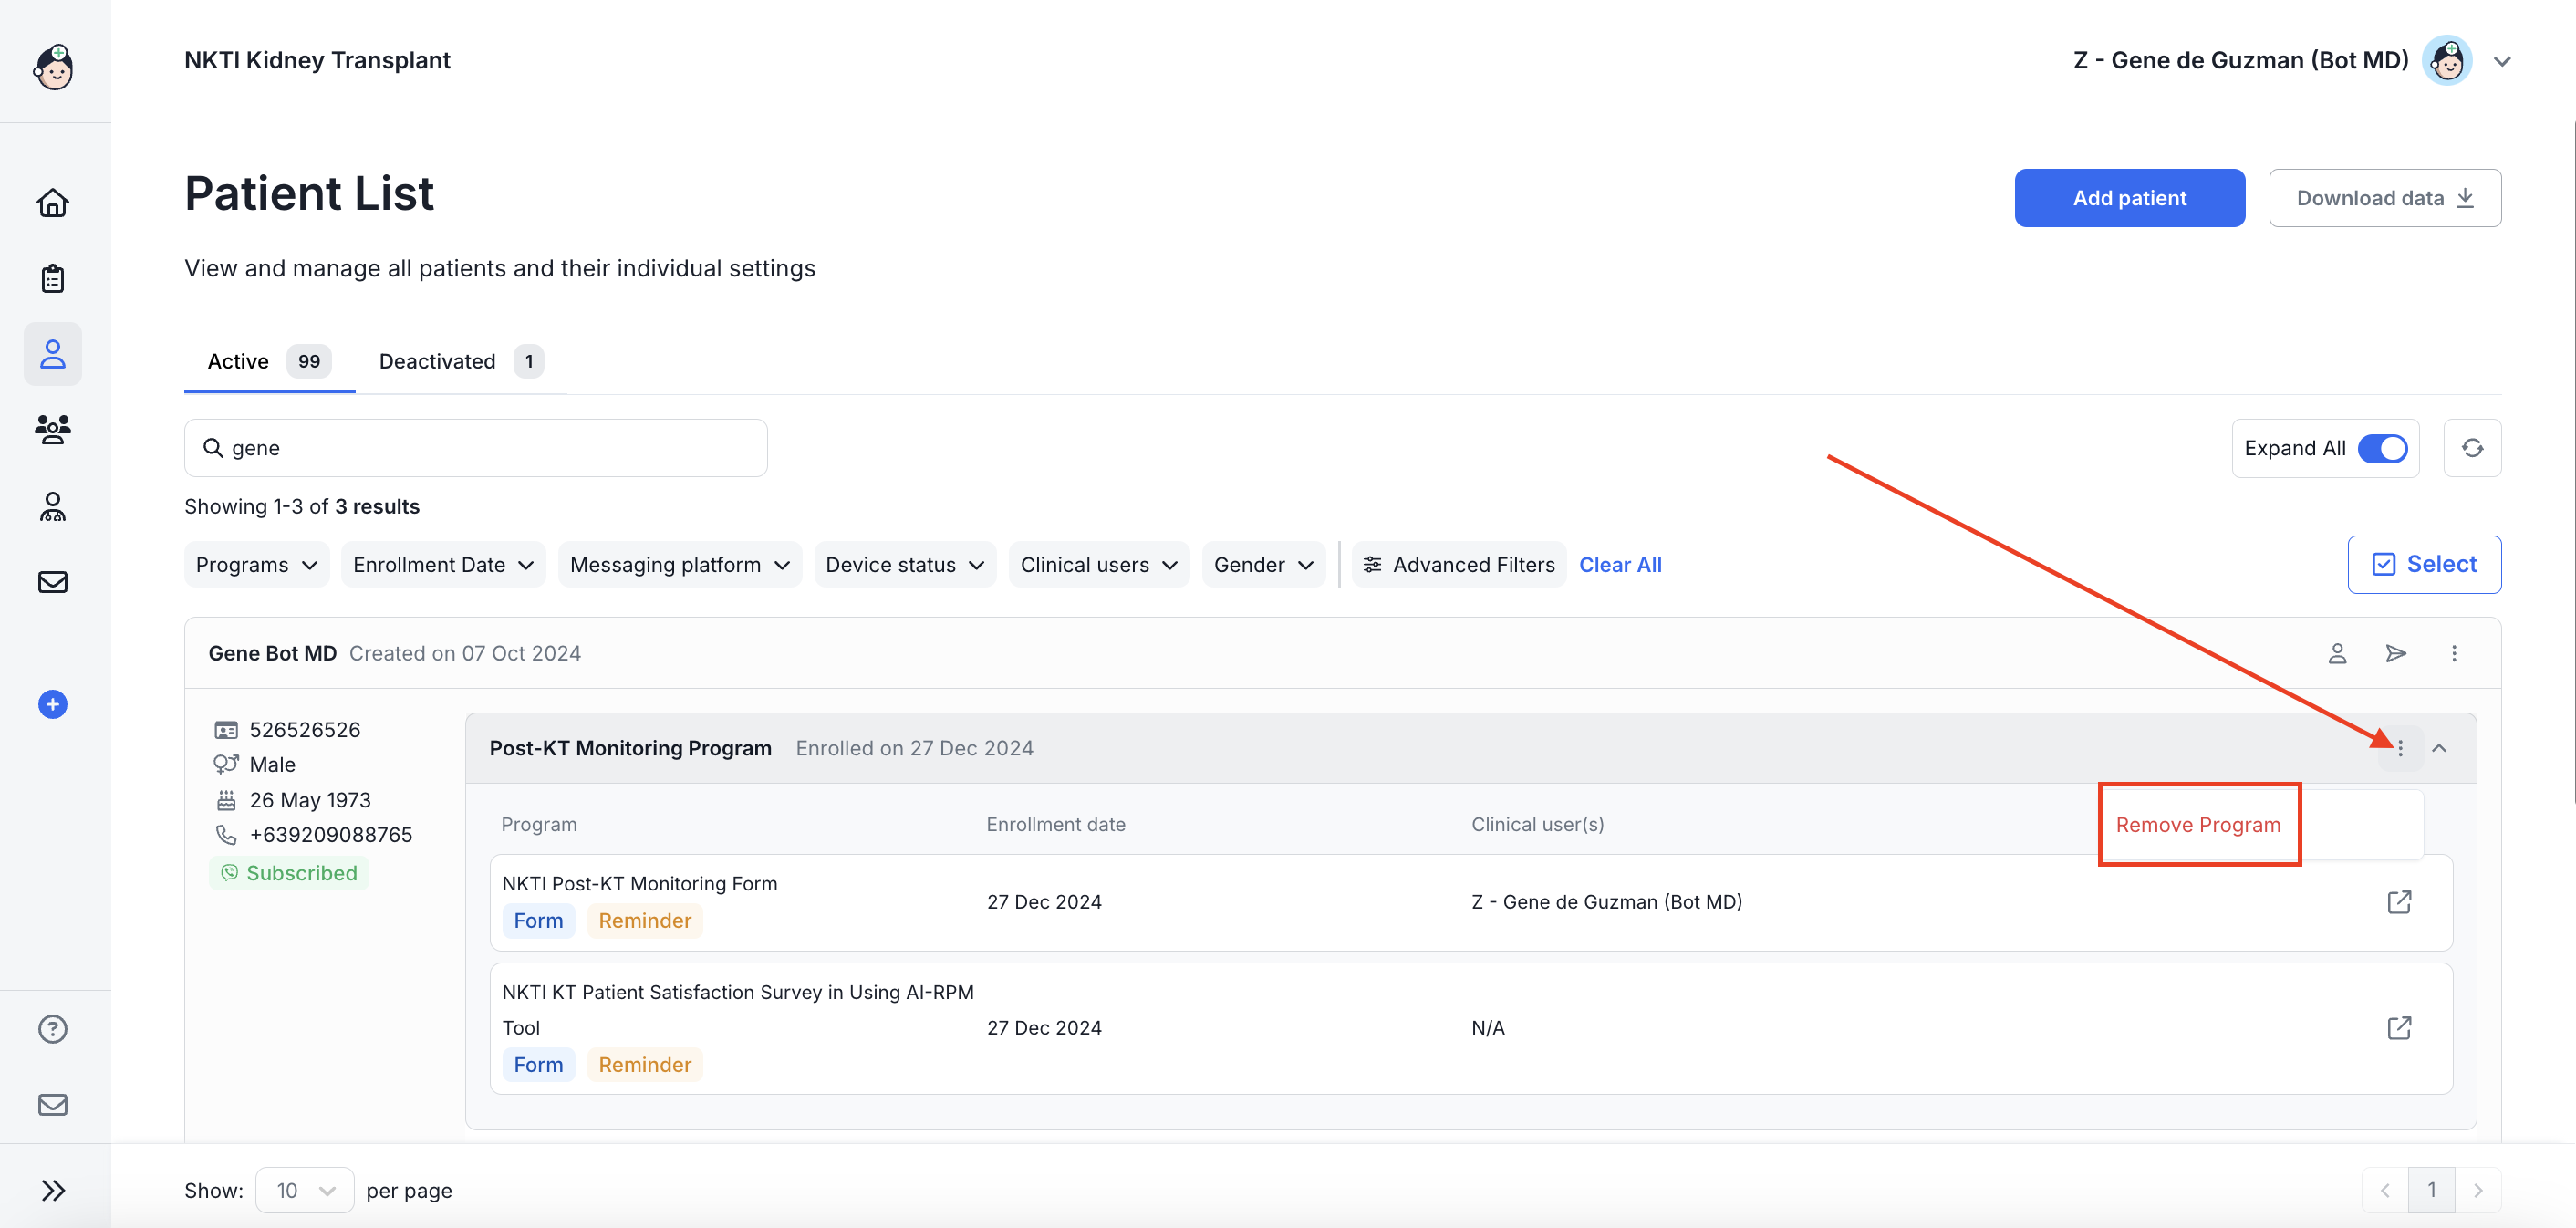Click send message icon for Gene Bot MD
Image resolution: width=2576 pixels, height=1228 pixels.
tap(2395, 653)
